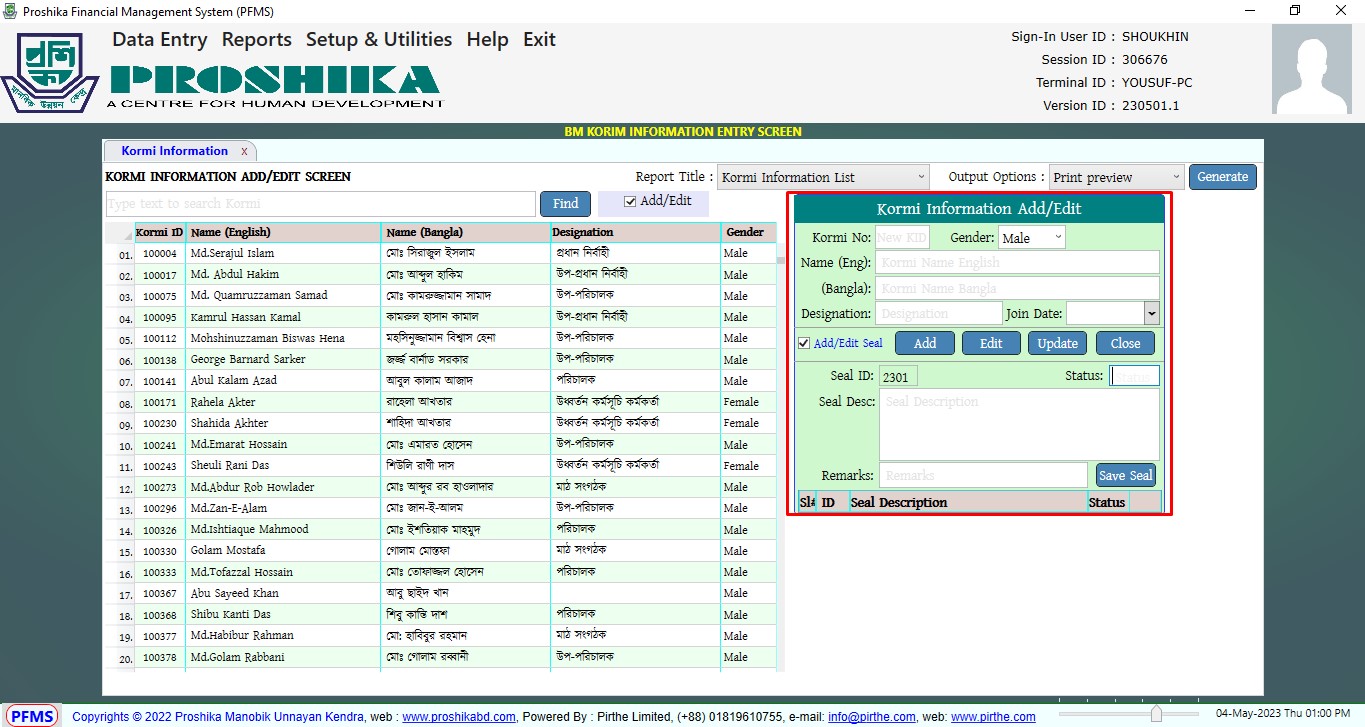This screenshot has width=1365, height=727.
Task: Click the Proshika logo emblem
Action: pyautogui.click(x=50, y=75)
